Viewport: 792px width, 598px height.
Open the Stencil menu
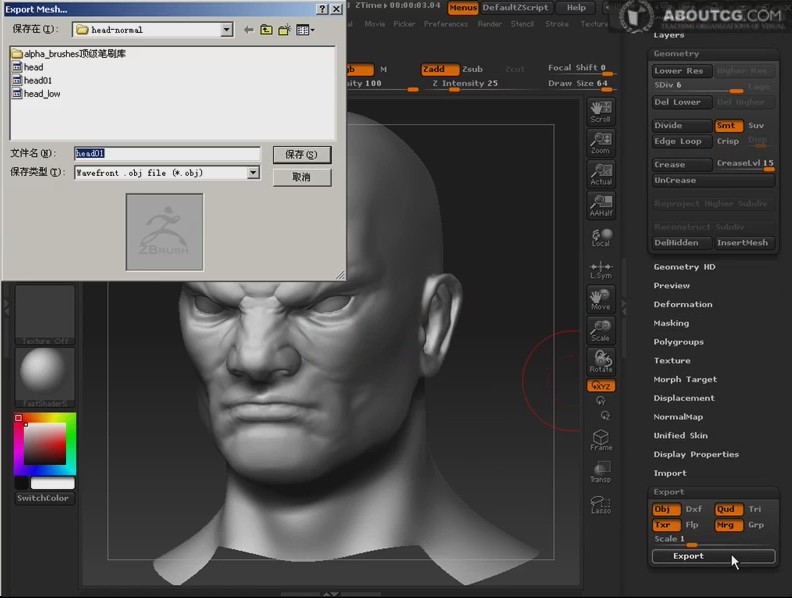522,24
